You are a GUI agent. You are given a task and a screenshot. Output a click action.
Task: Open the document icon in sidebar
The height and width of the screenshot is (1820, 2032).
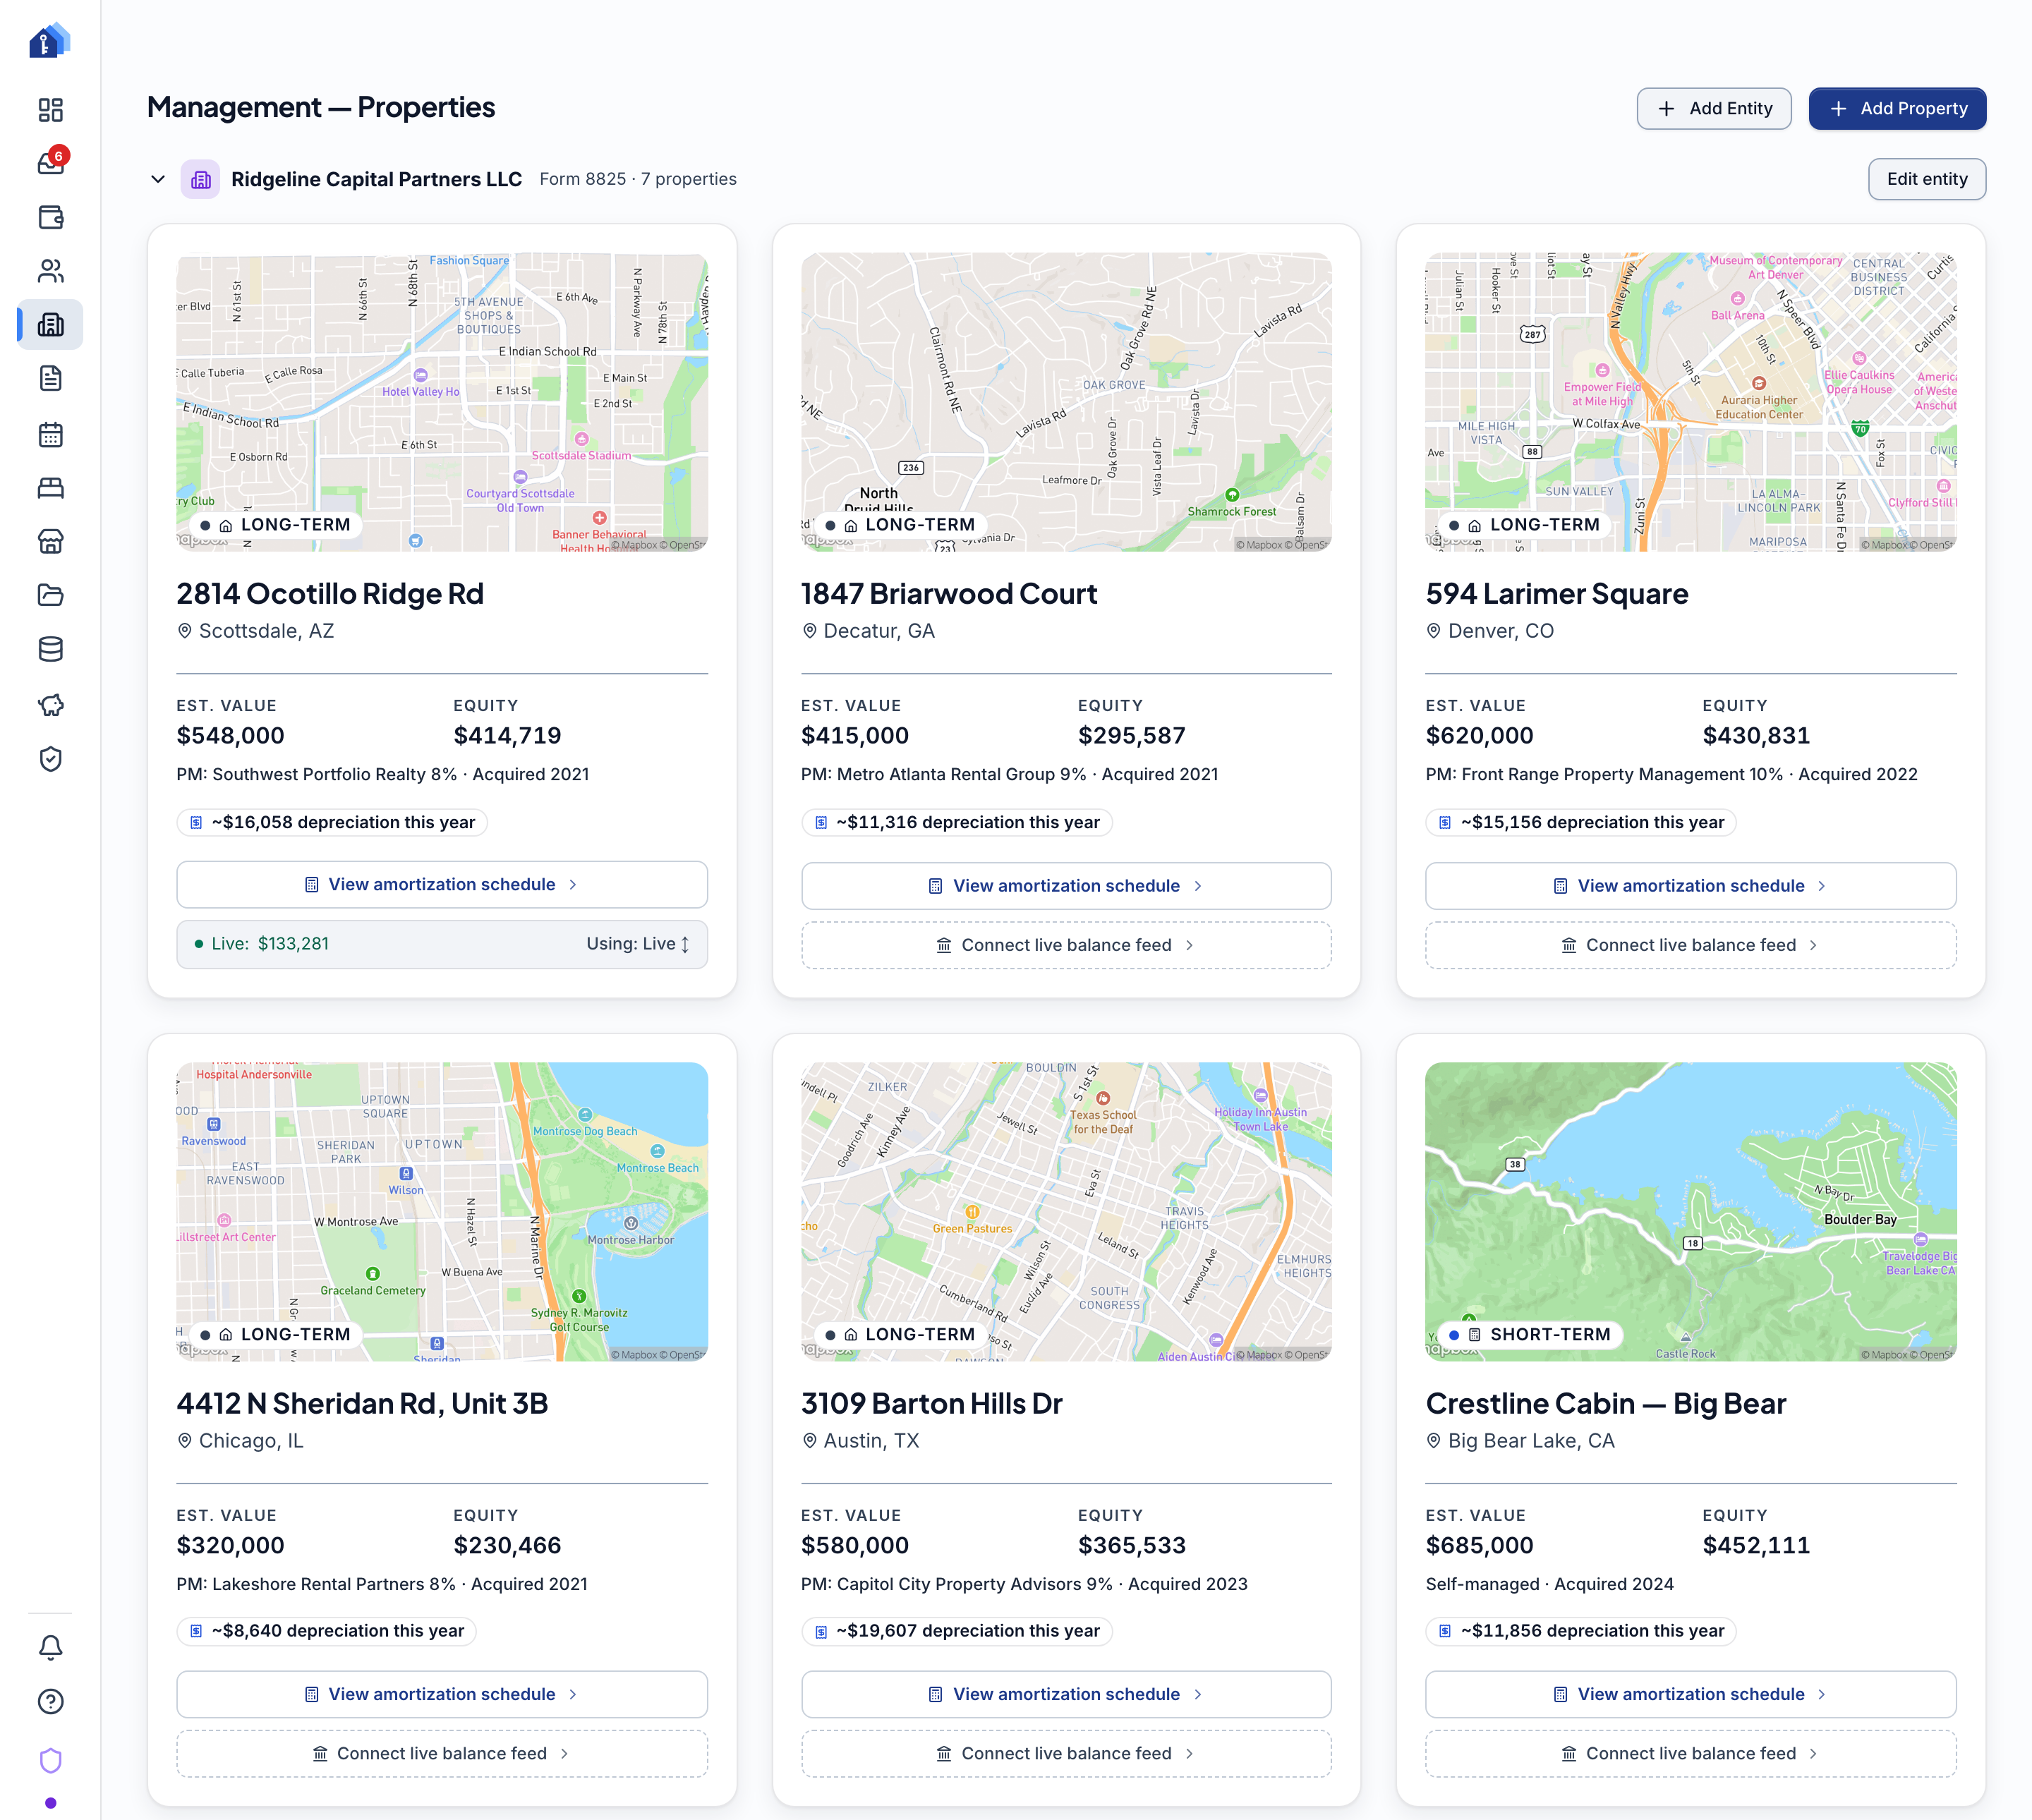point(50,379)
